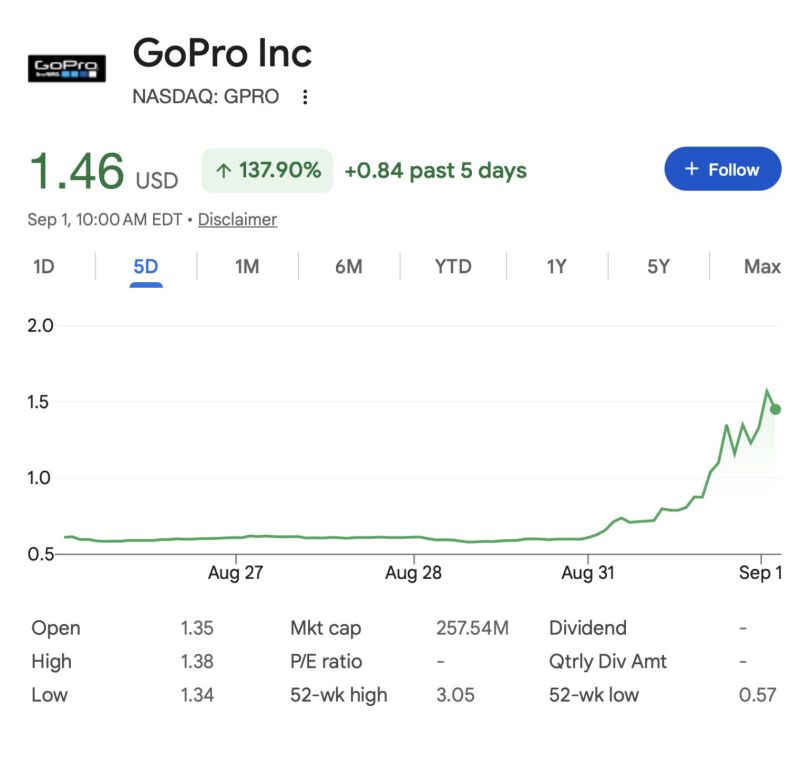Click the 'Sep 1, 10:00 AM EDT' timestamp
Screen dimensions: 800x767
pyautogui.click(x=105, y=219)
